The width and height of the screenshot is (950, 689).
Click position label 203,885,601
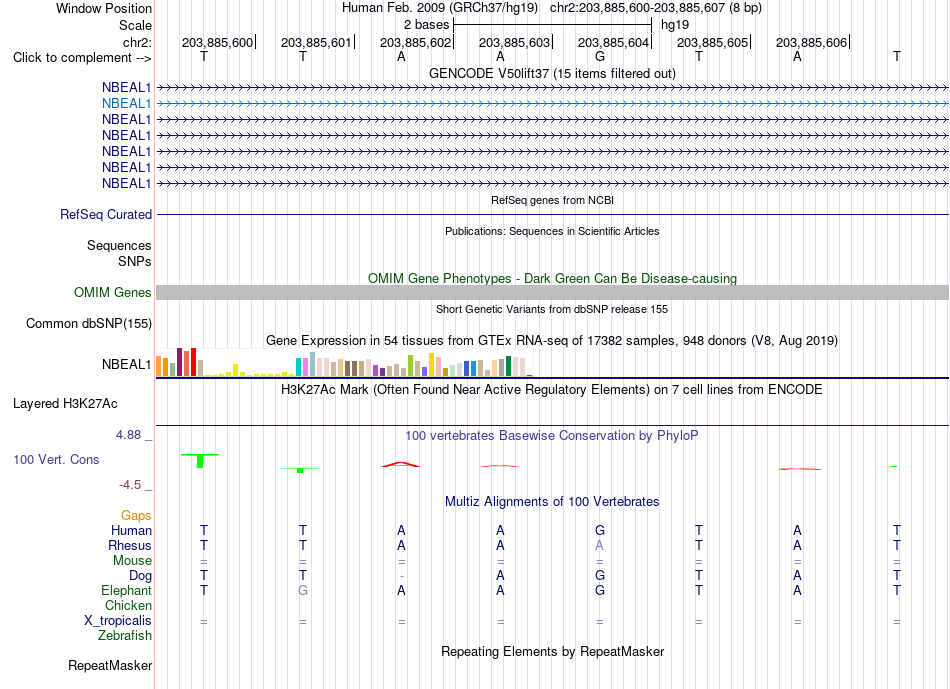[x=316, y=42]
